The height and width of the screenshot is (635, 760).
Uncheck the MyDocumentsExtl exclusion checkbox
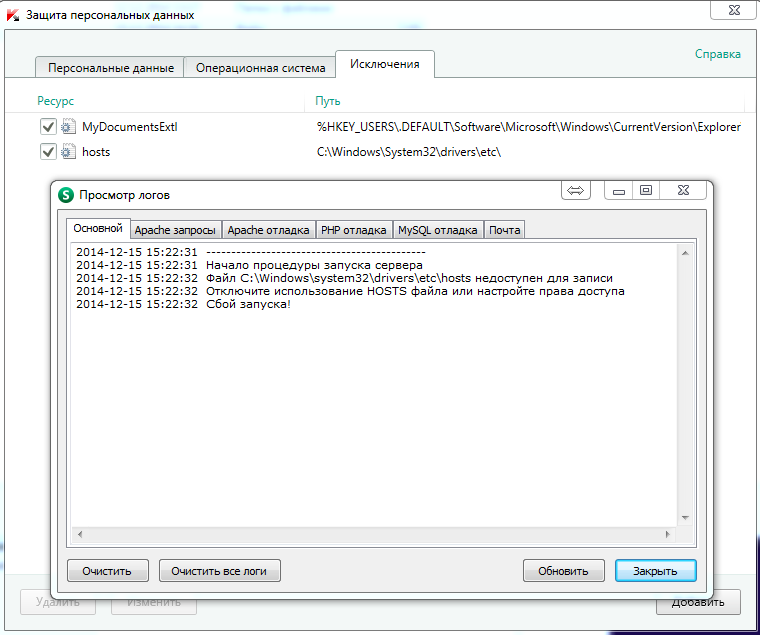pos(47,127)
